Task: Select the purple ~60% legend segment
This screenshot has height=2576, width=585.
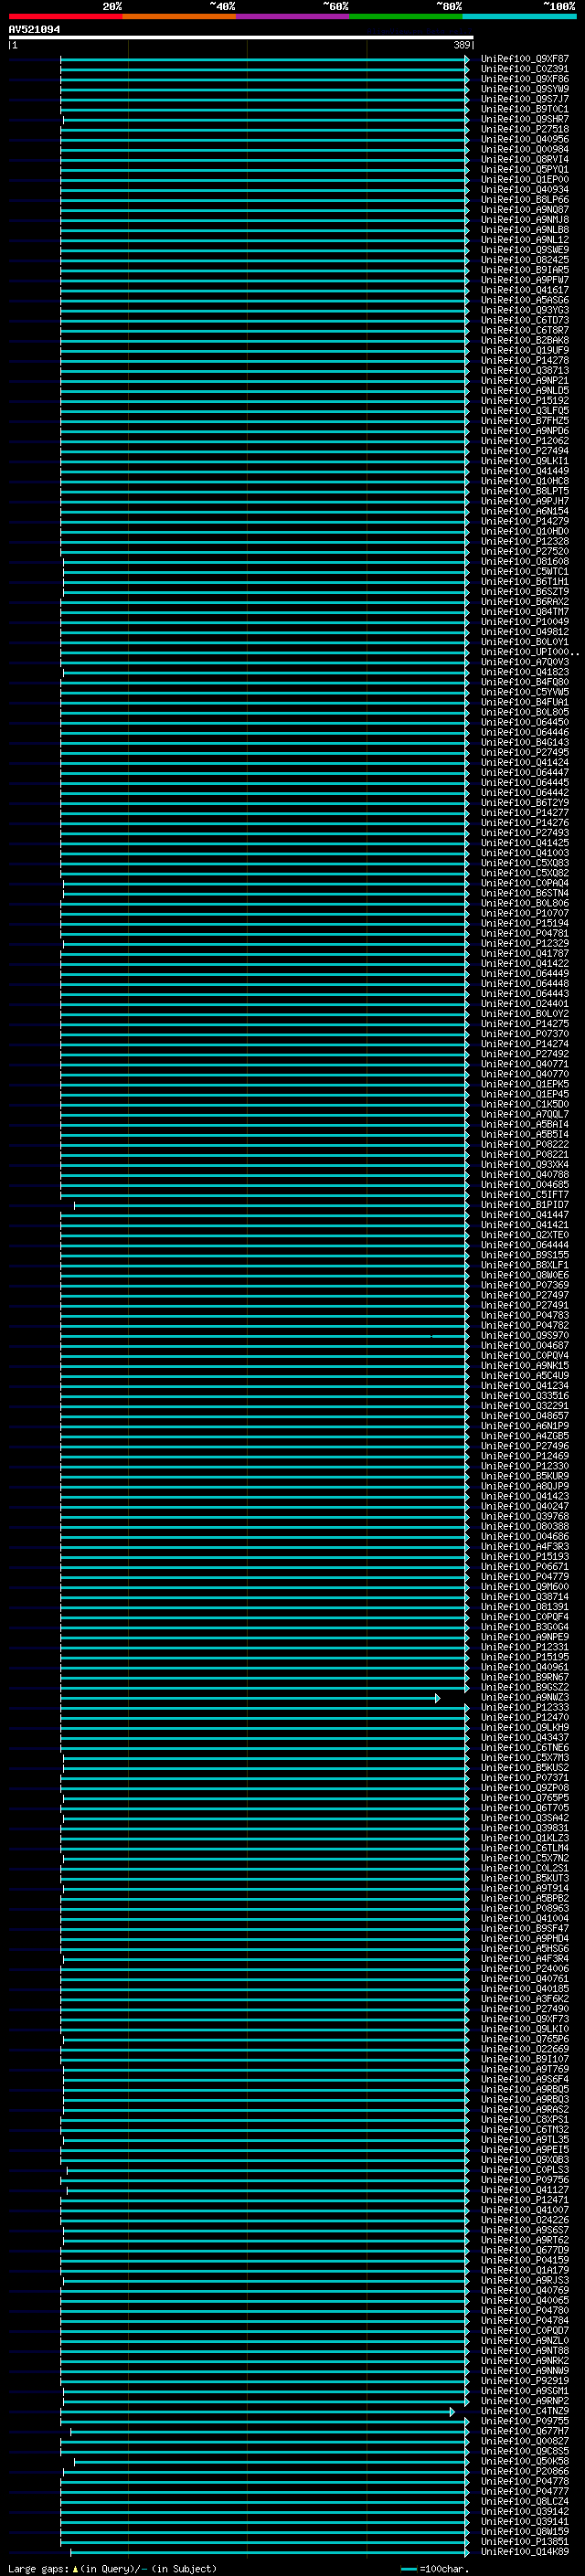Action: tap(292, 16)
